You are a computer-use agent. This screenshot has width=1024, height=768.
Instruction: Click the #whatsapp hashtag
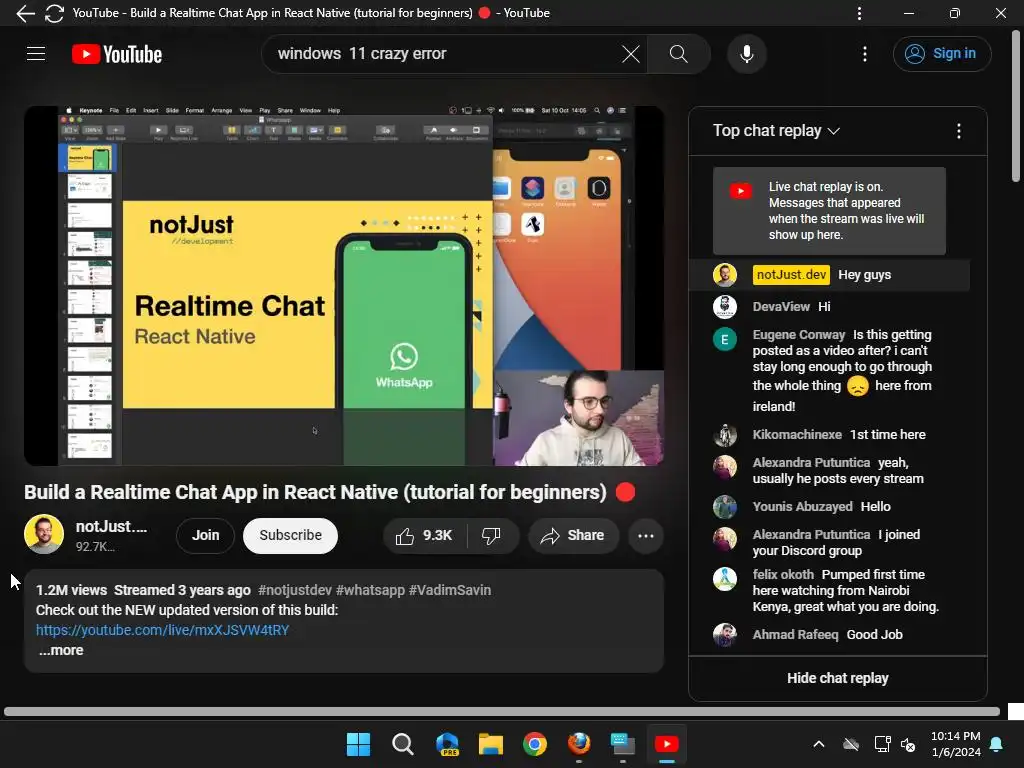coord(370,590)
